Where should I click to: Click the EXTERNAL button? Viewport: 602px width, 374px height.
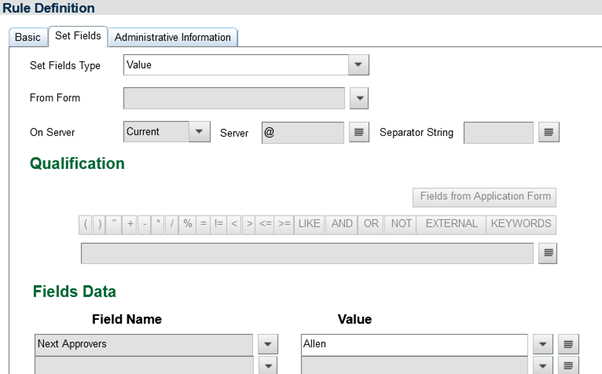(x=451, y=225)
